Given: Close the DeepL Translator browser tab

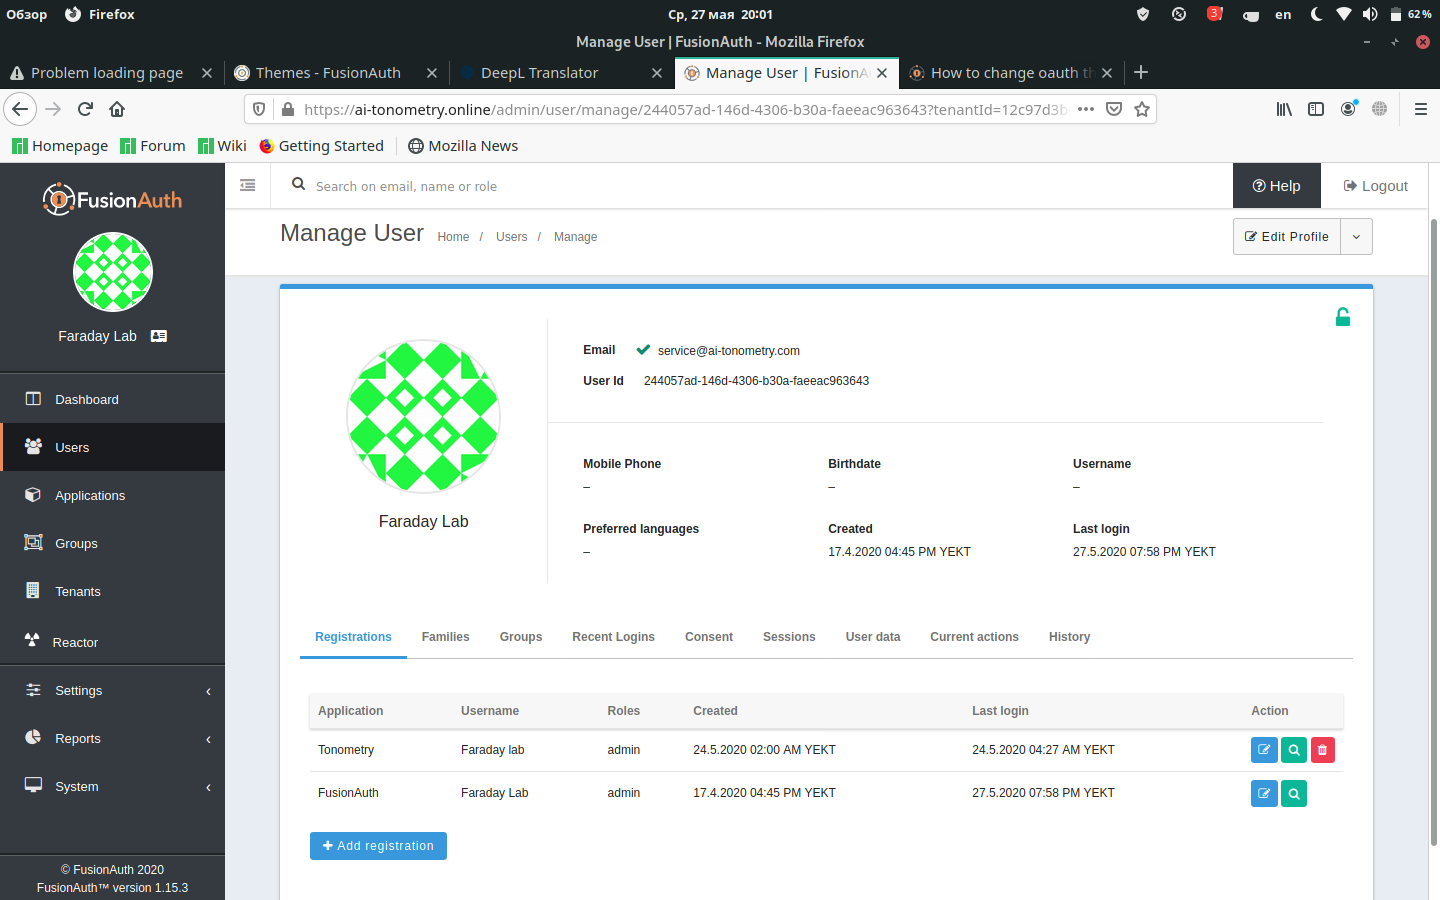Looking at the screenshot, I should click(x=657, y=73).
